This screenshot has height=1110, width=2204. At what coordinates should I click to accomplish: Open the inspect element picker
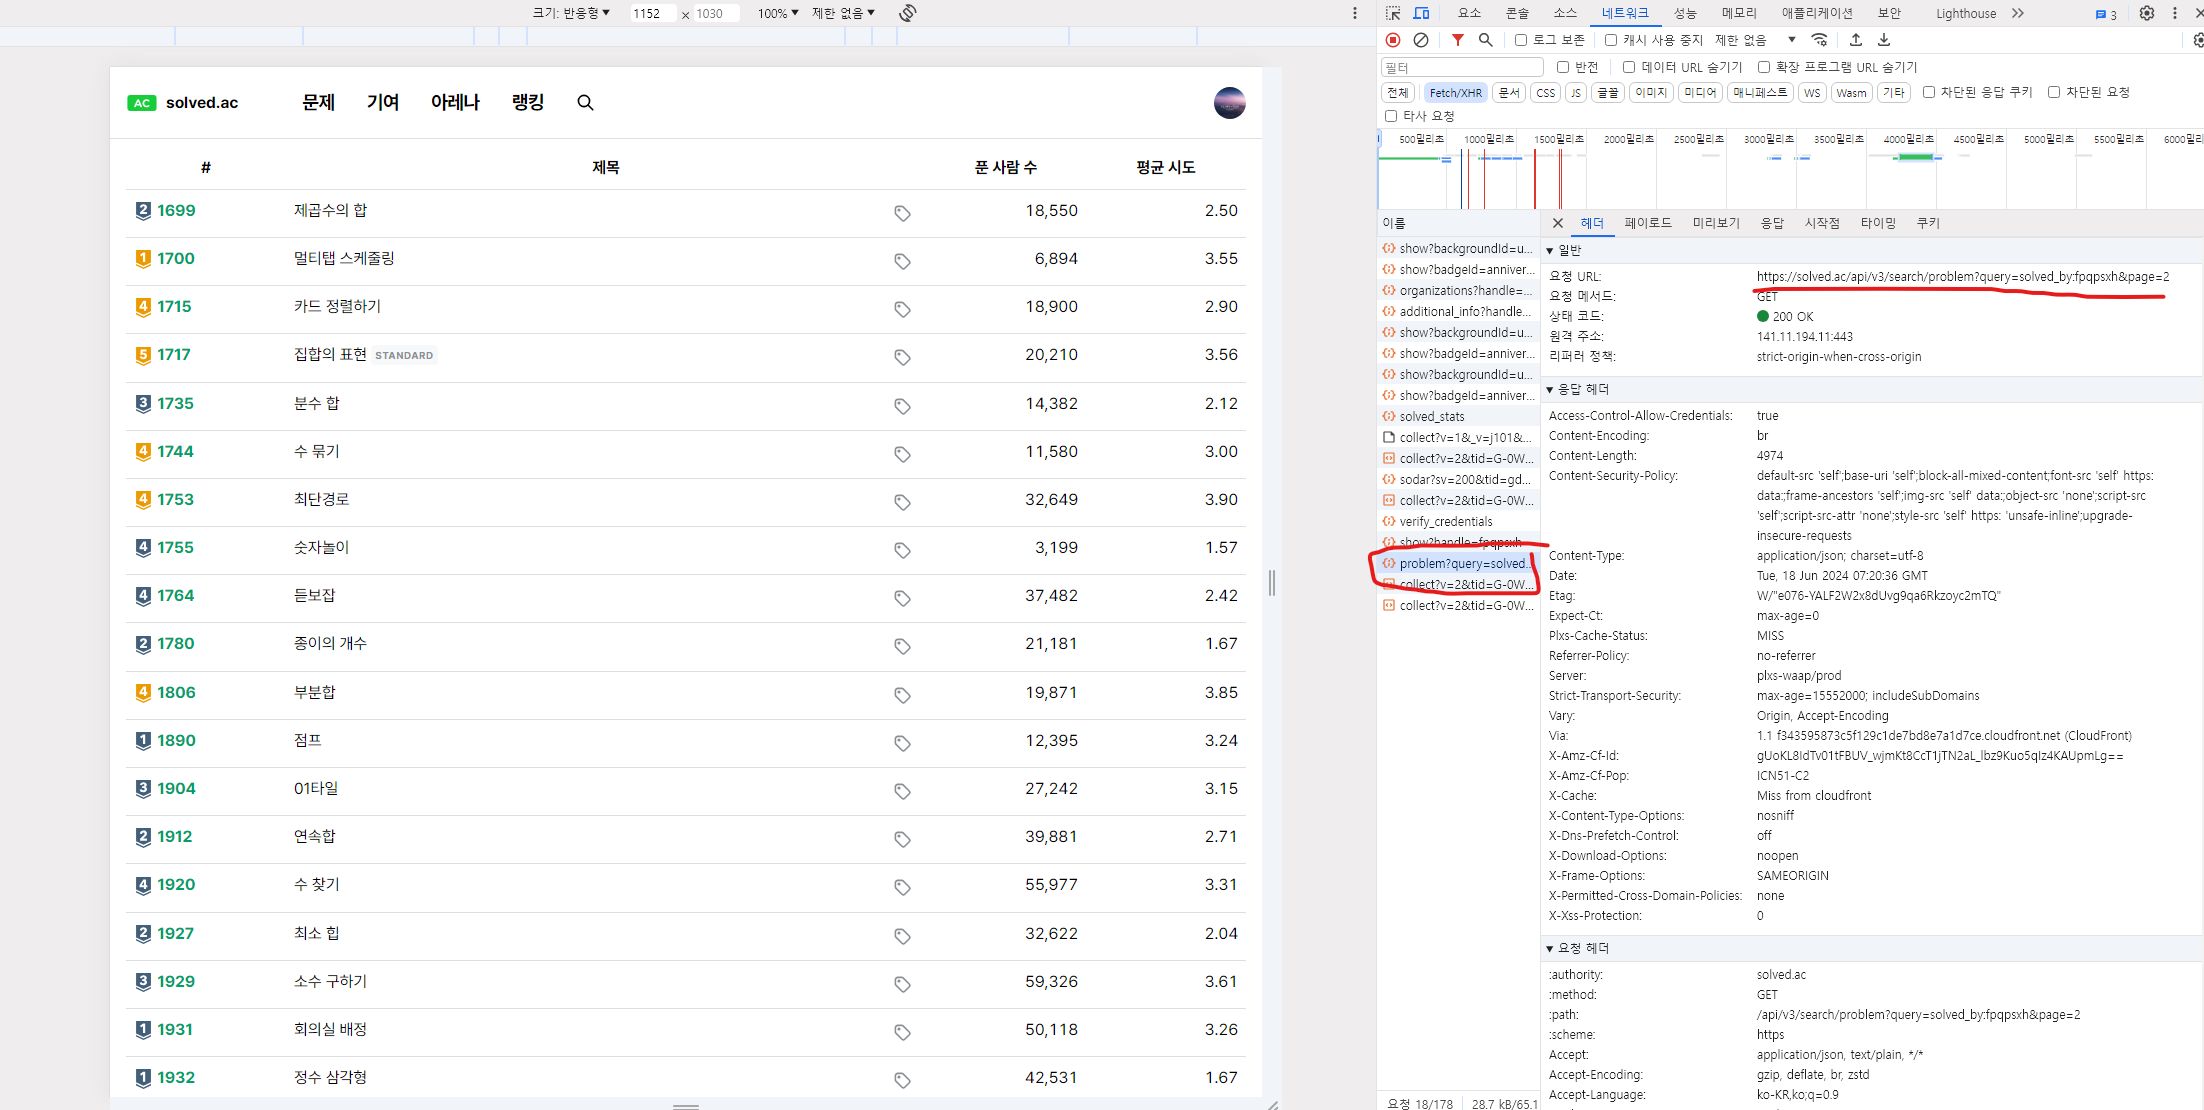[x=1393, y=13]
